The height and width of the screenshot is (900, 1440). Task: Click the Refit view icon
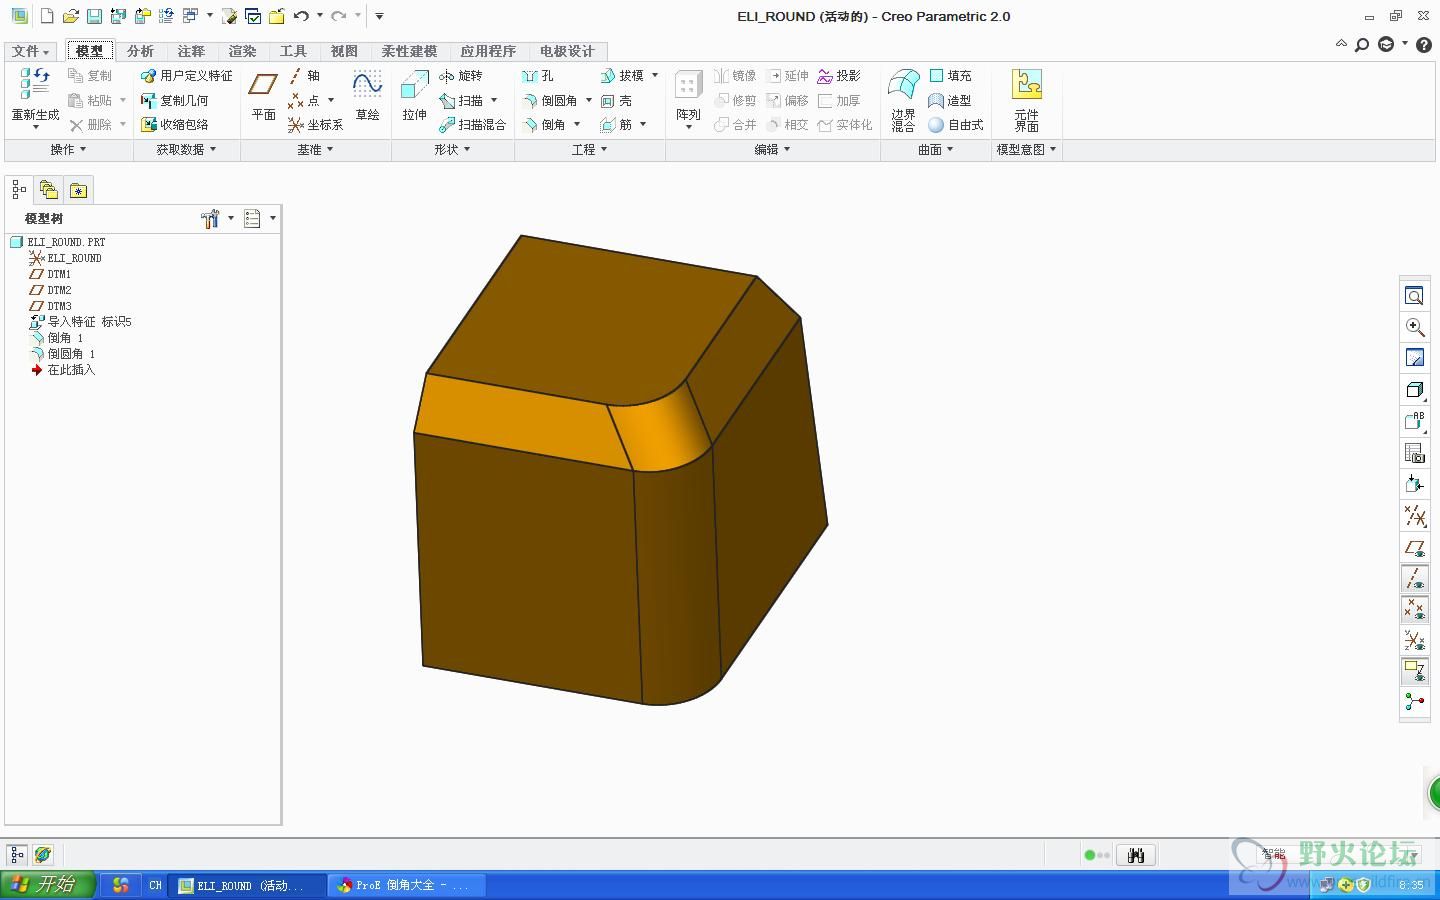pyautogui.click(x=1414, y=296)
